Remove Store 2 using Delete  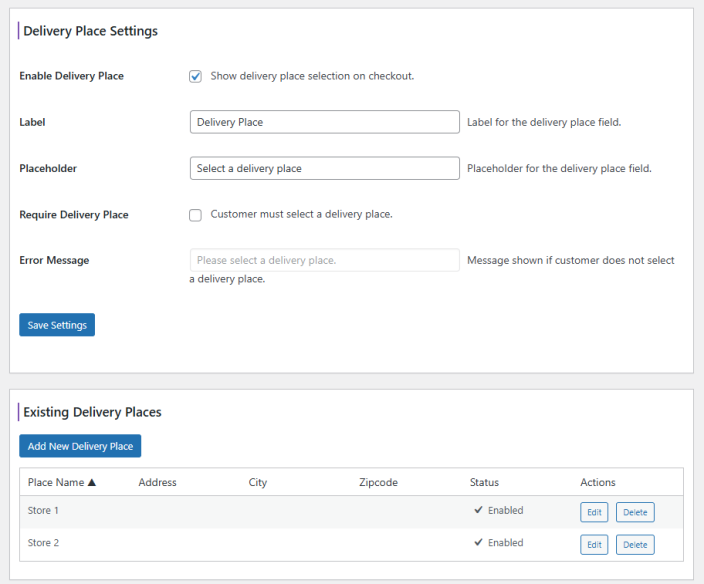[x=635, y=545]
